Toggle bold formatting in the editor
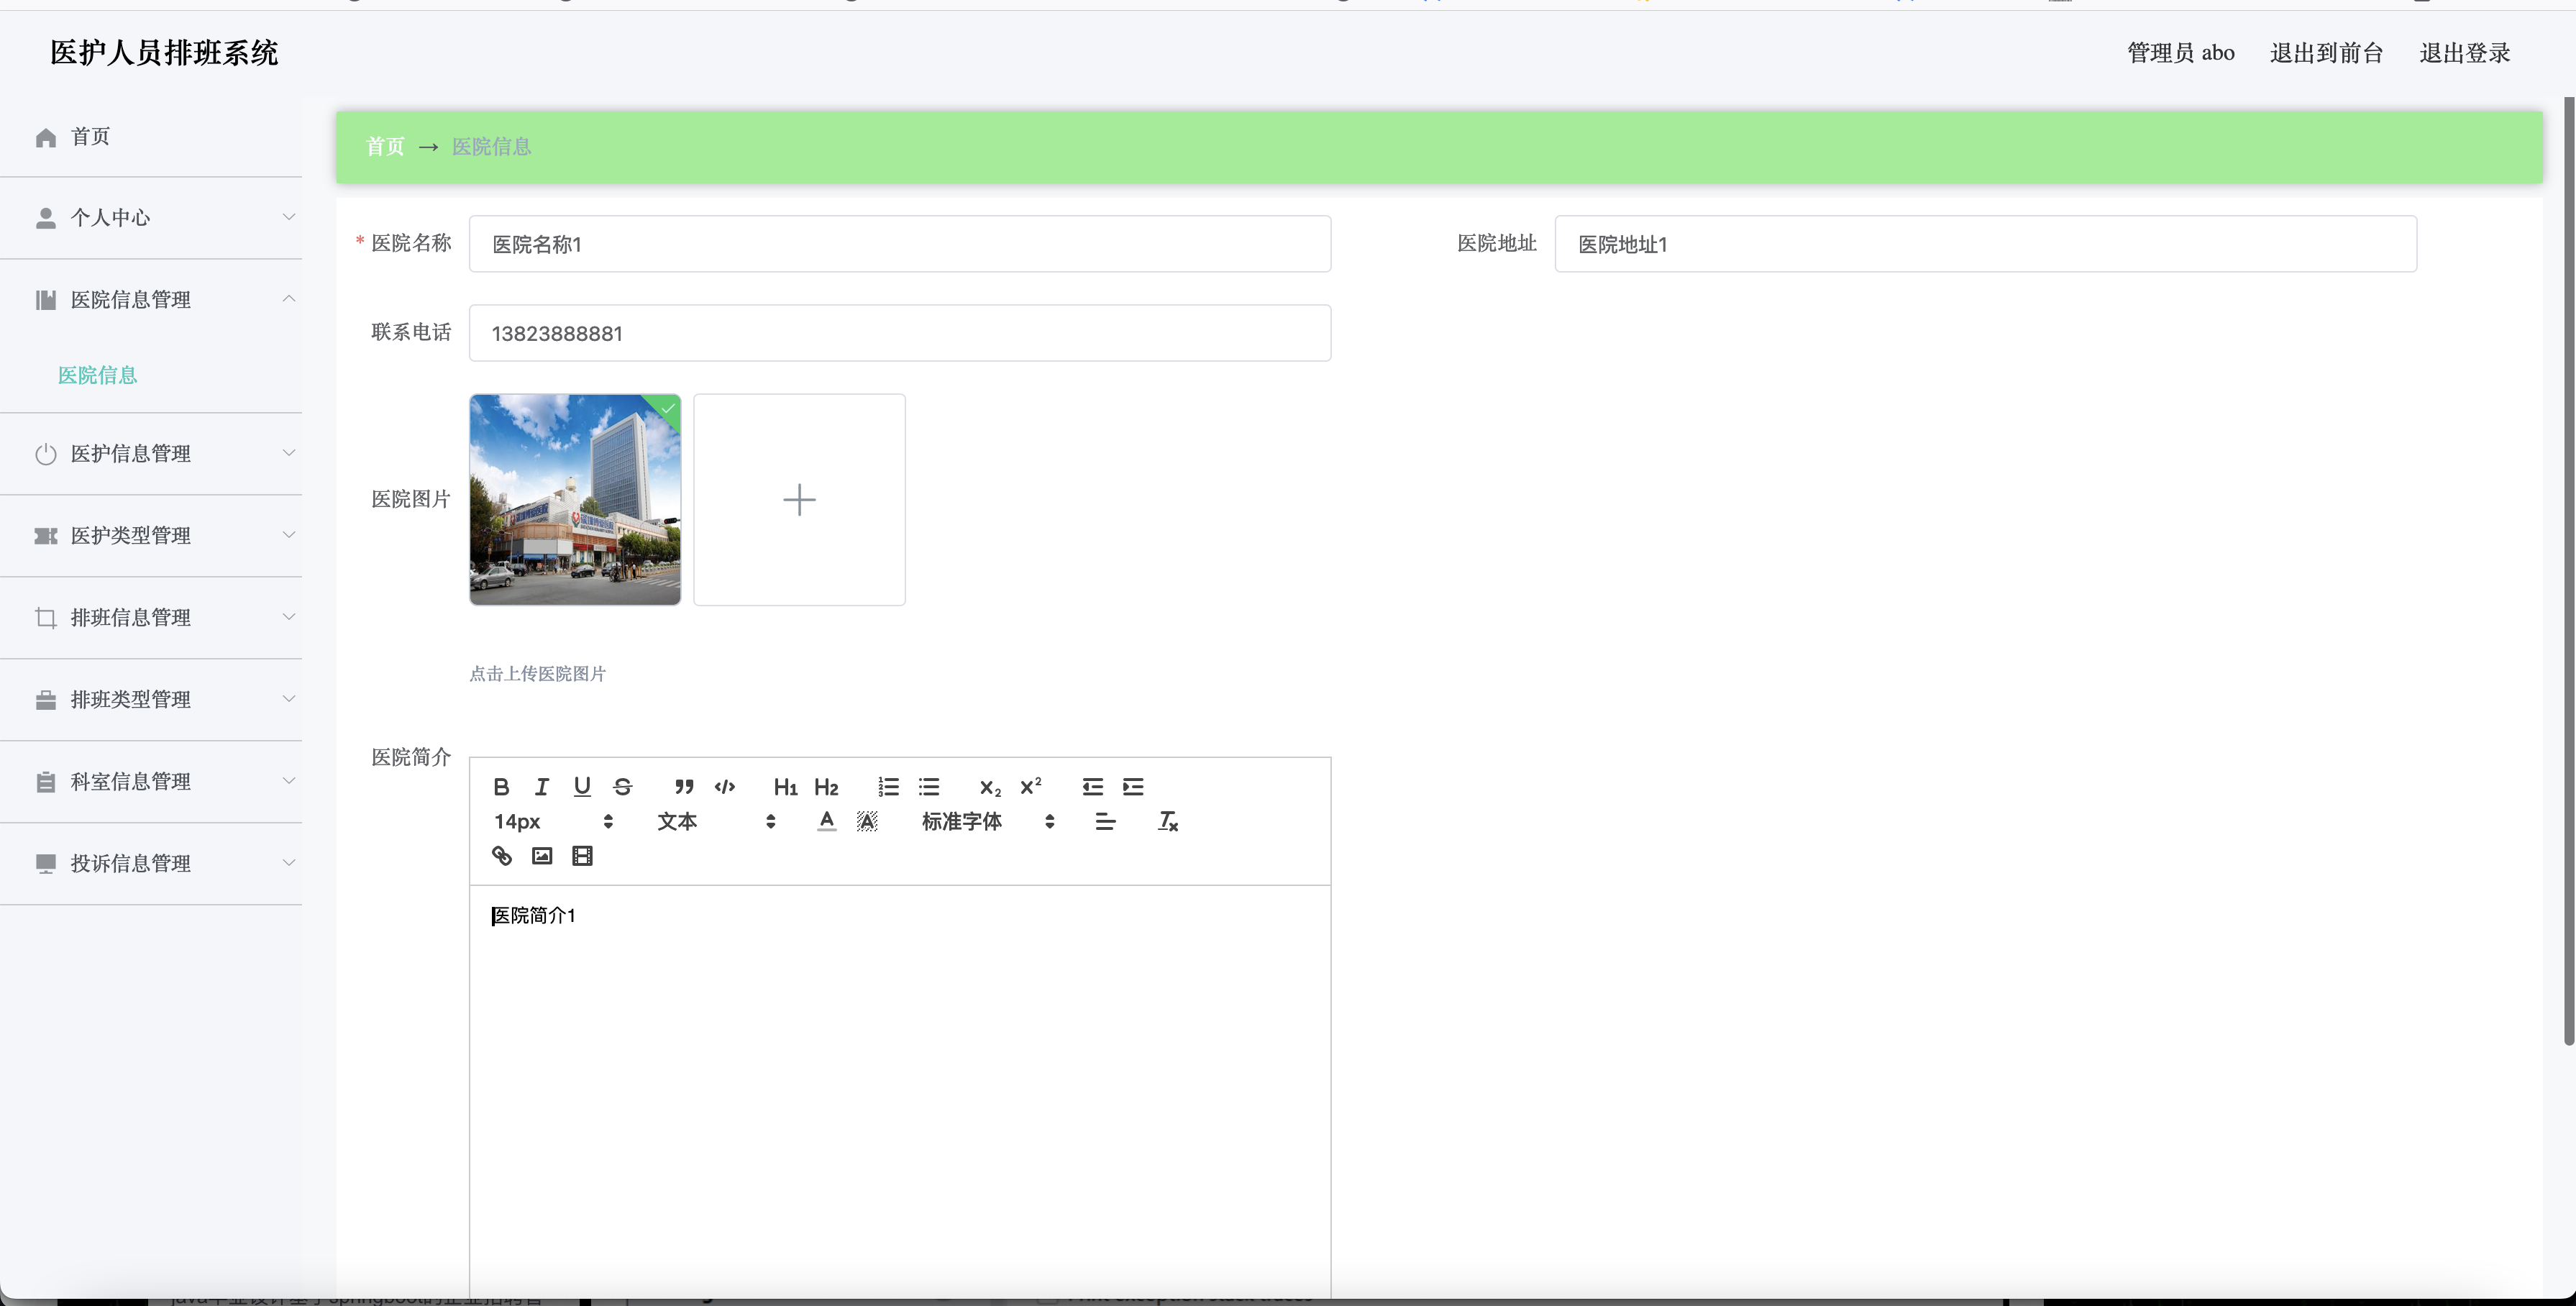 pyautogui.click(x=501, y=787)
